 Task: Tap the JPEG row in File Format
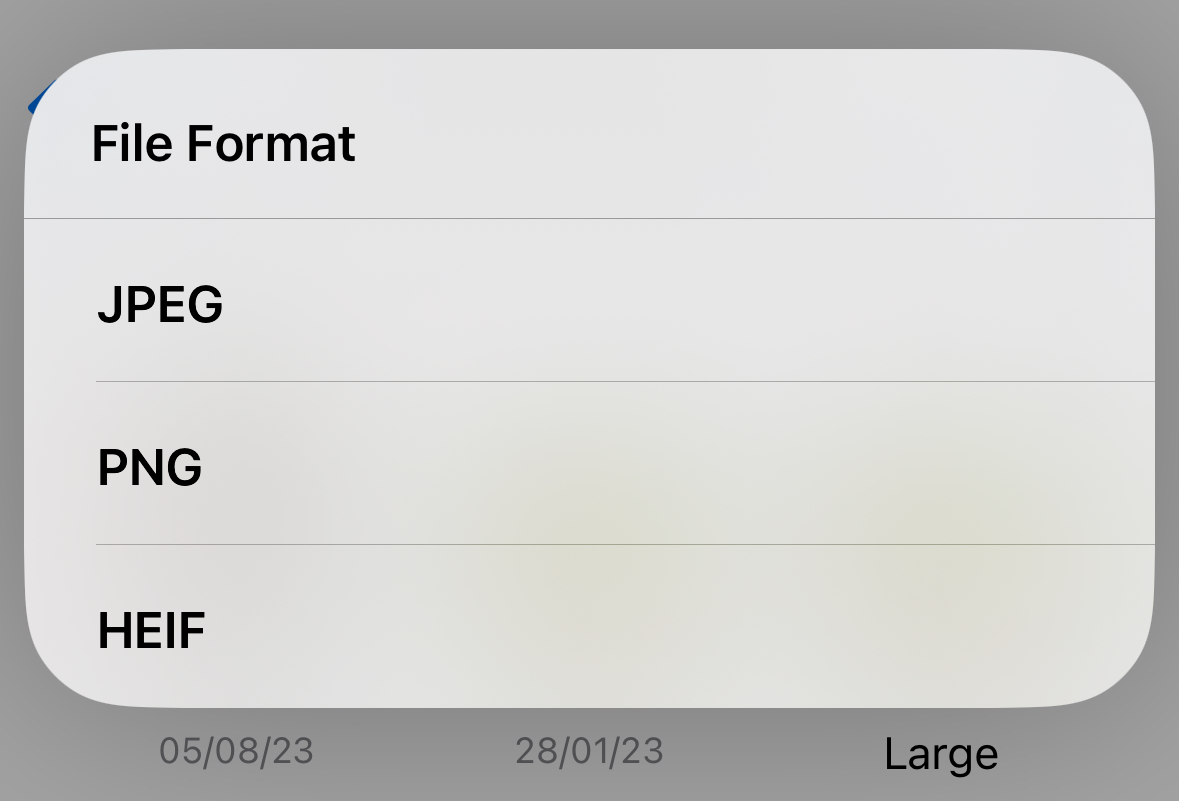pos(590,300)
